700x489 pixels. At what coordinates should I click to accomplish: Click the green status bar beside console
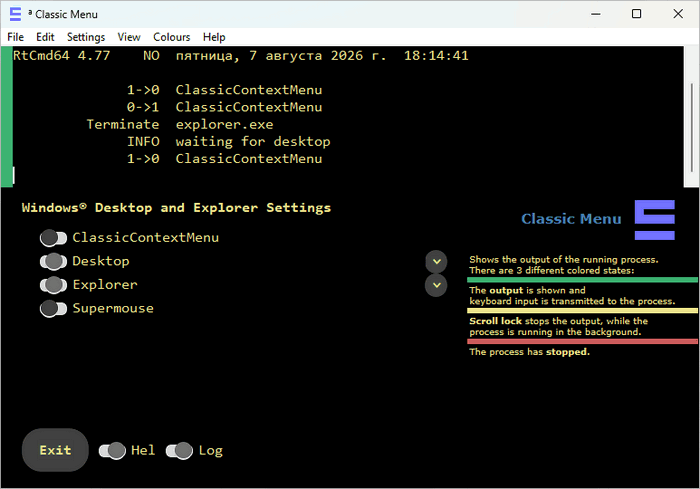click(7, 116)
